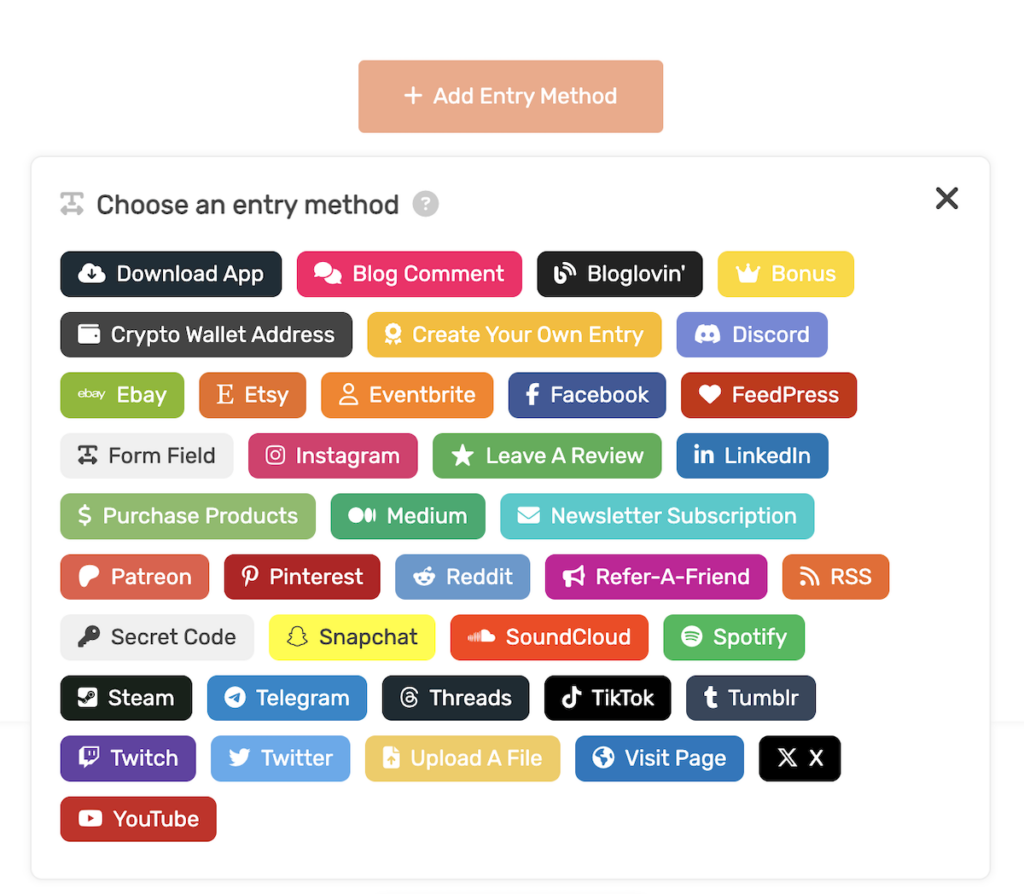
Task: Pick the Twitch entry method
Action: click(x=127, y=758)
